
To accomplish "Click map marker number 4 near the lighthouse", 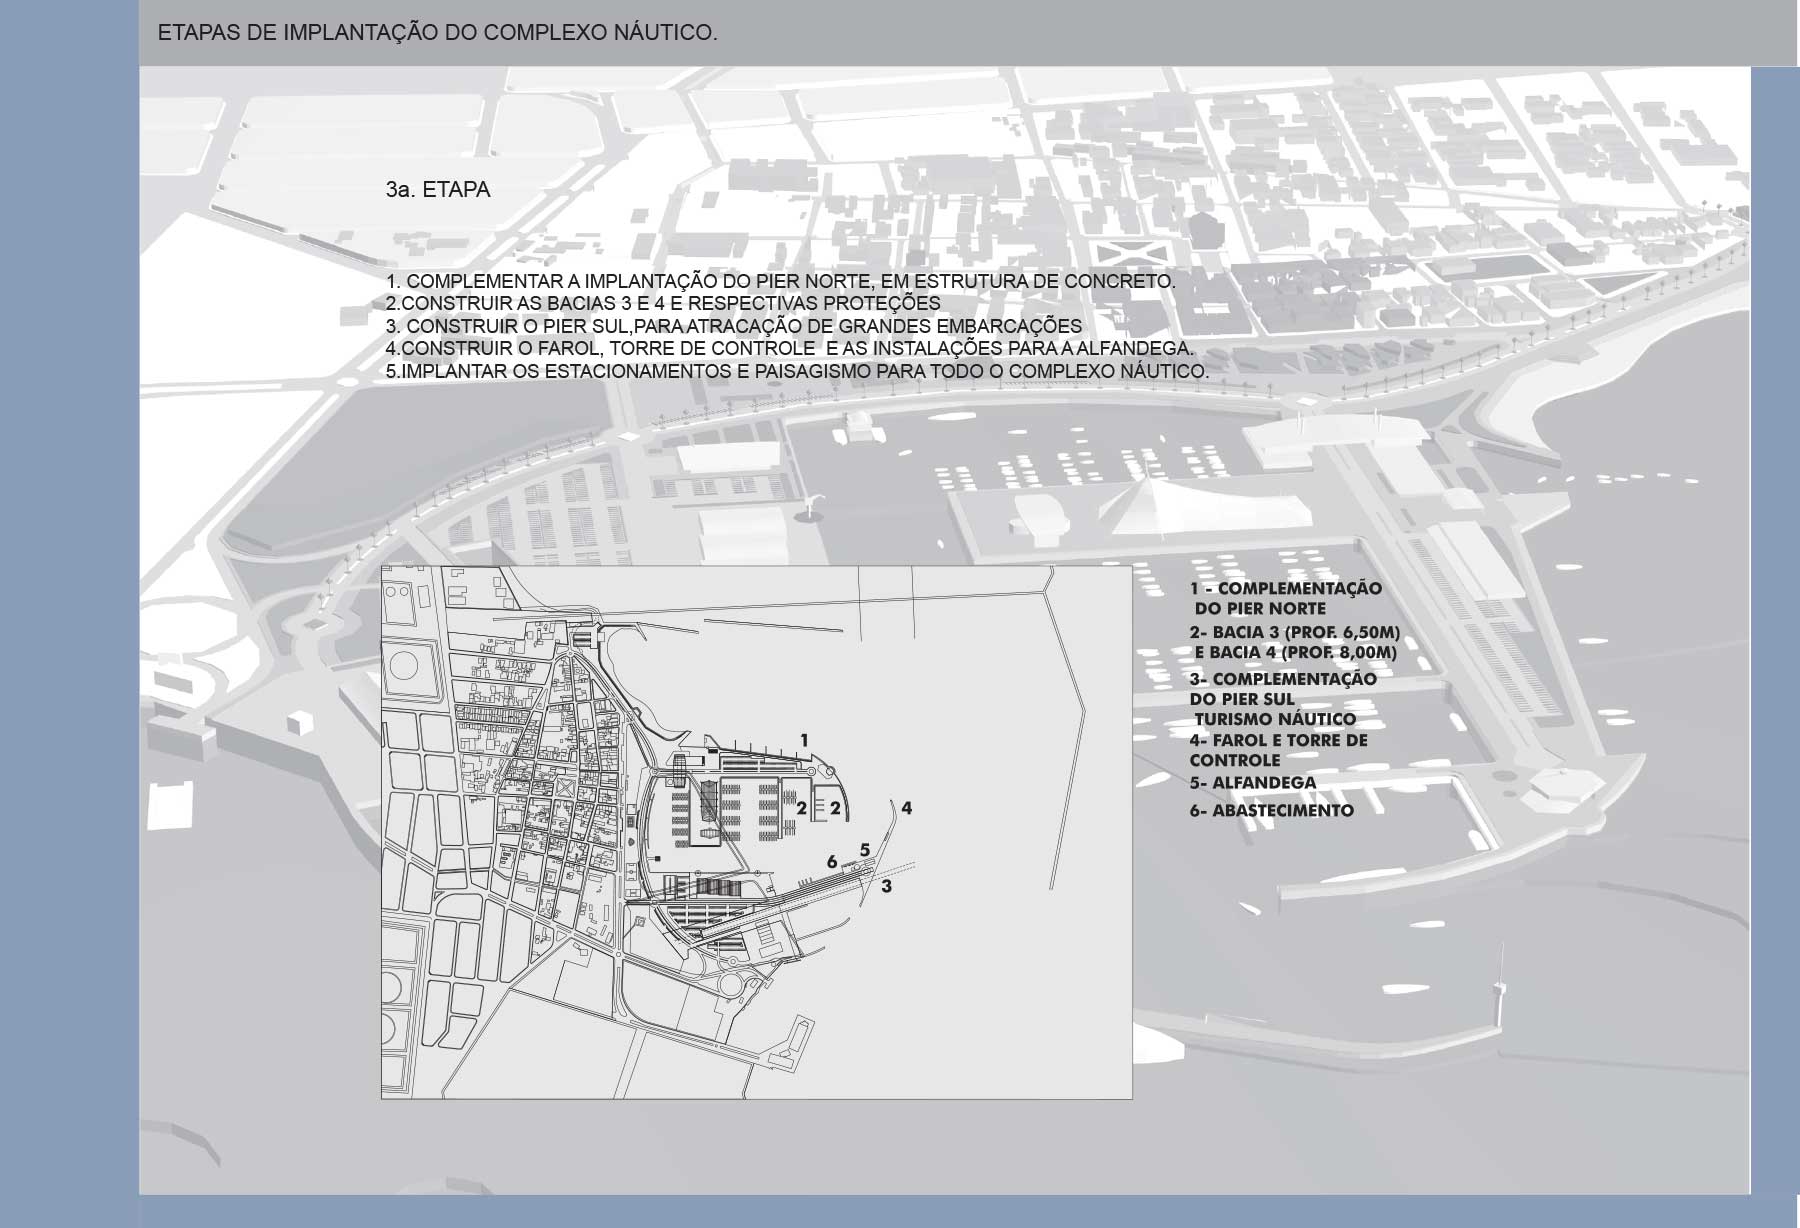I will (906, 808).
